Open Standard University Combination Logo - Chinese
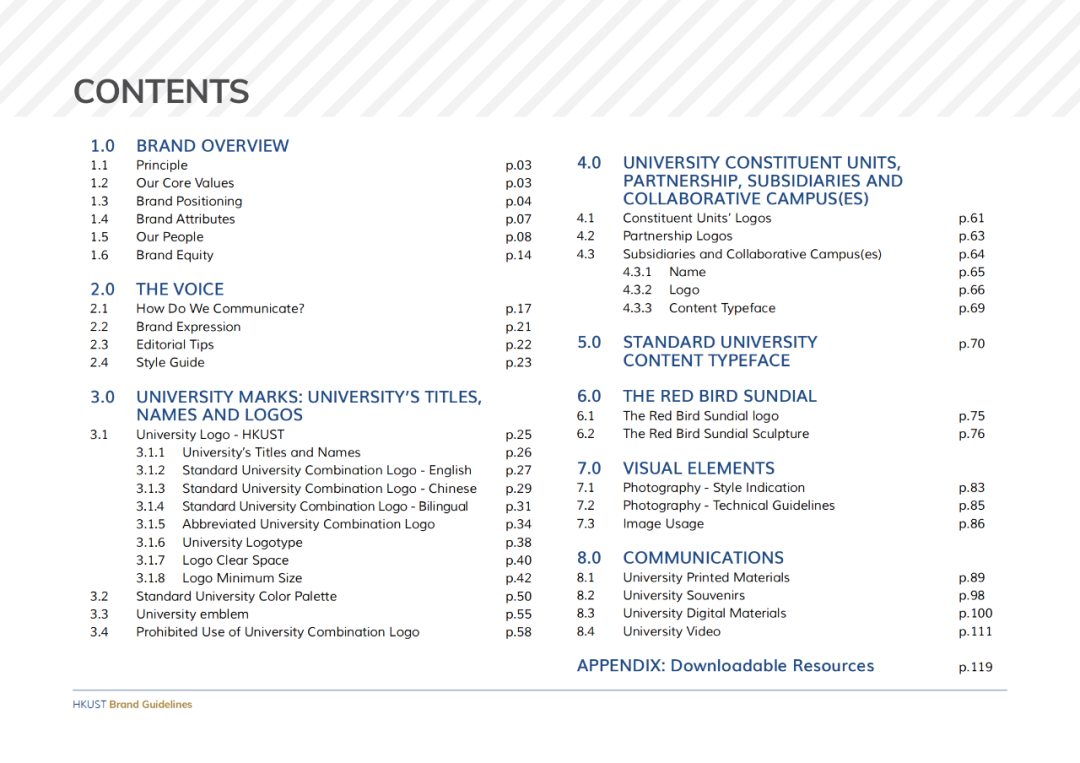This screenshot has width=1080, height=763. point(329,488)
